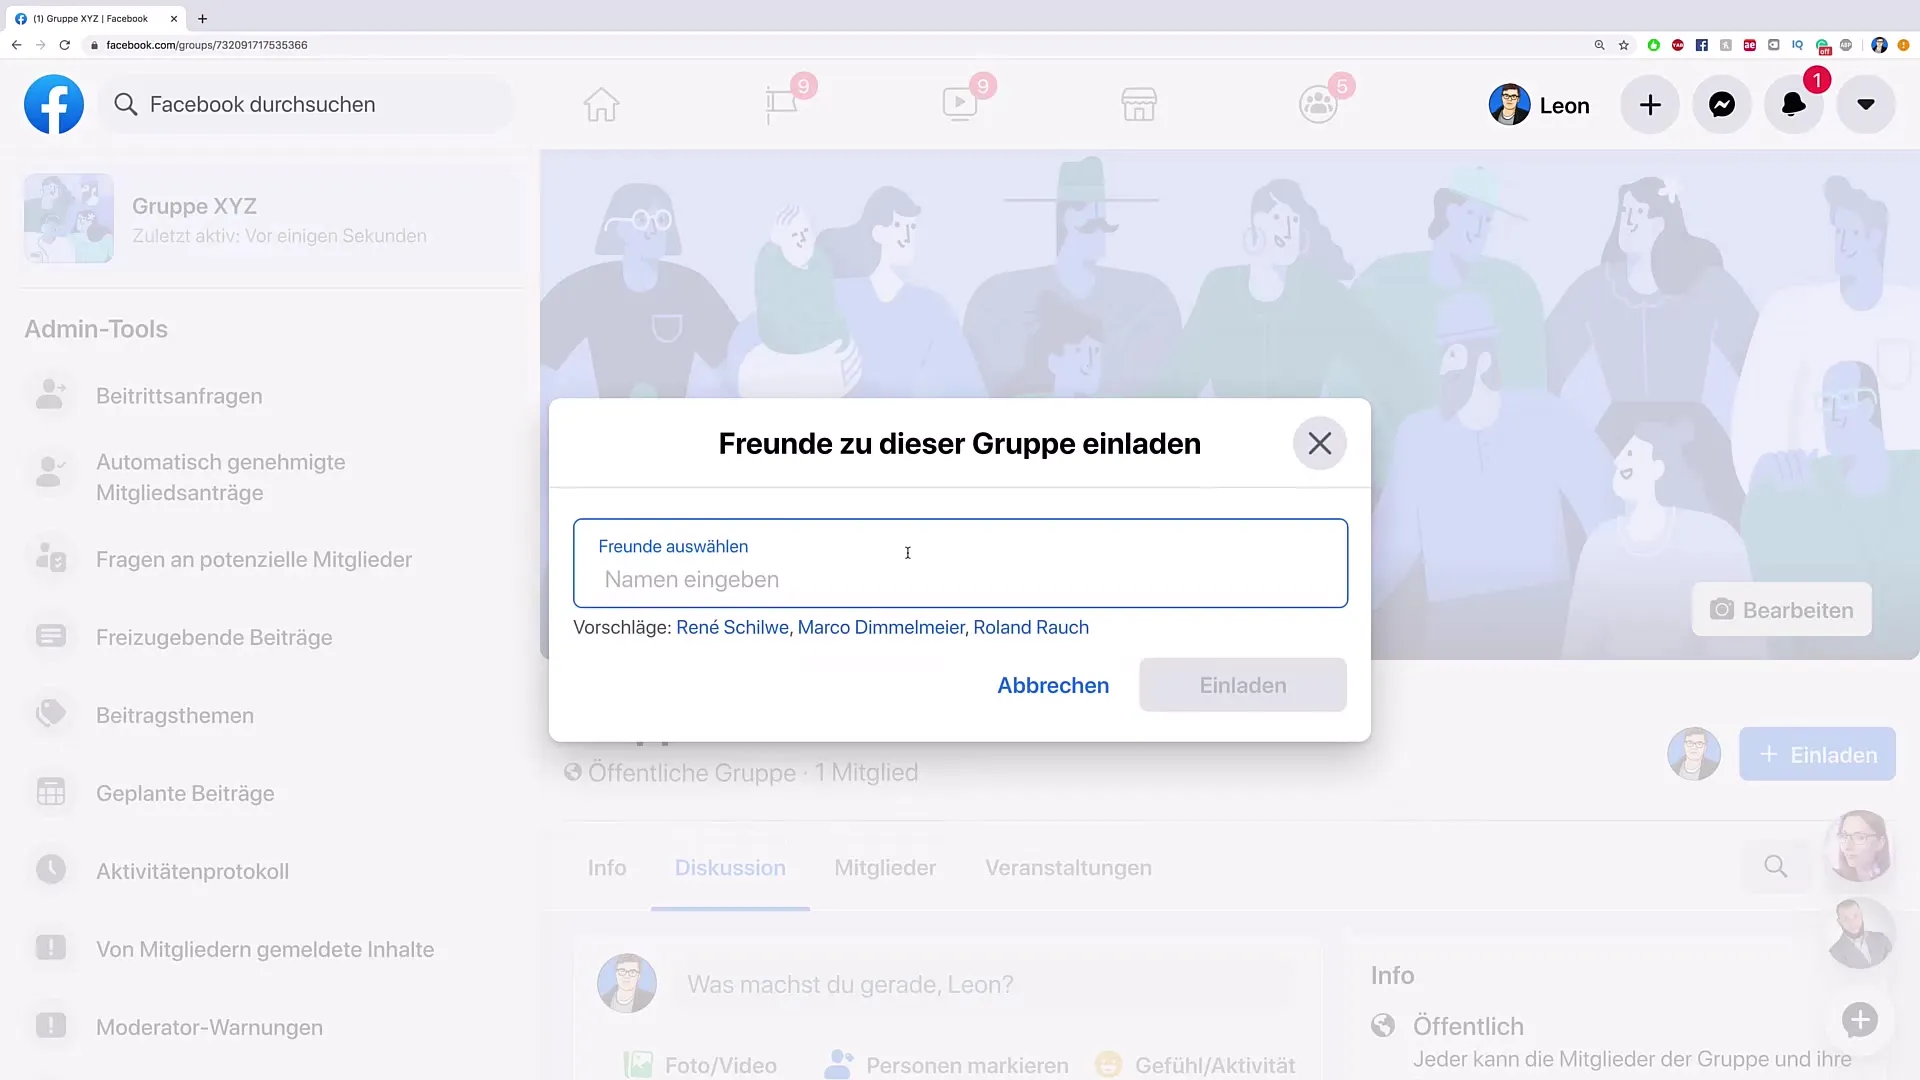Click the Beitrittsanfragen person icon
Viewport: 1920px width, 1080px height.
pos(50,394)
